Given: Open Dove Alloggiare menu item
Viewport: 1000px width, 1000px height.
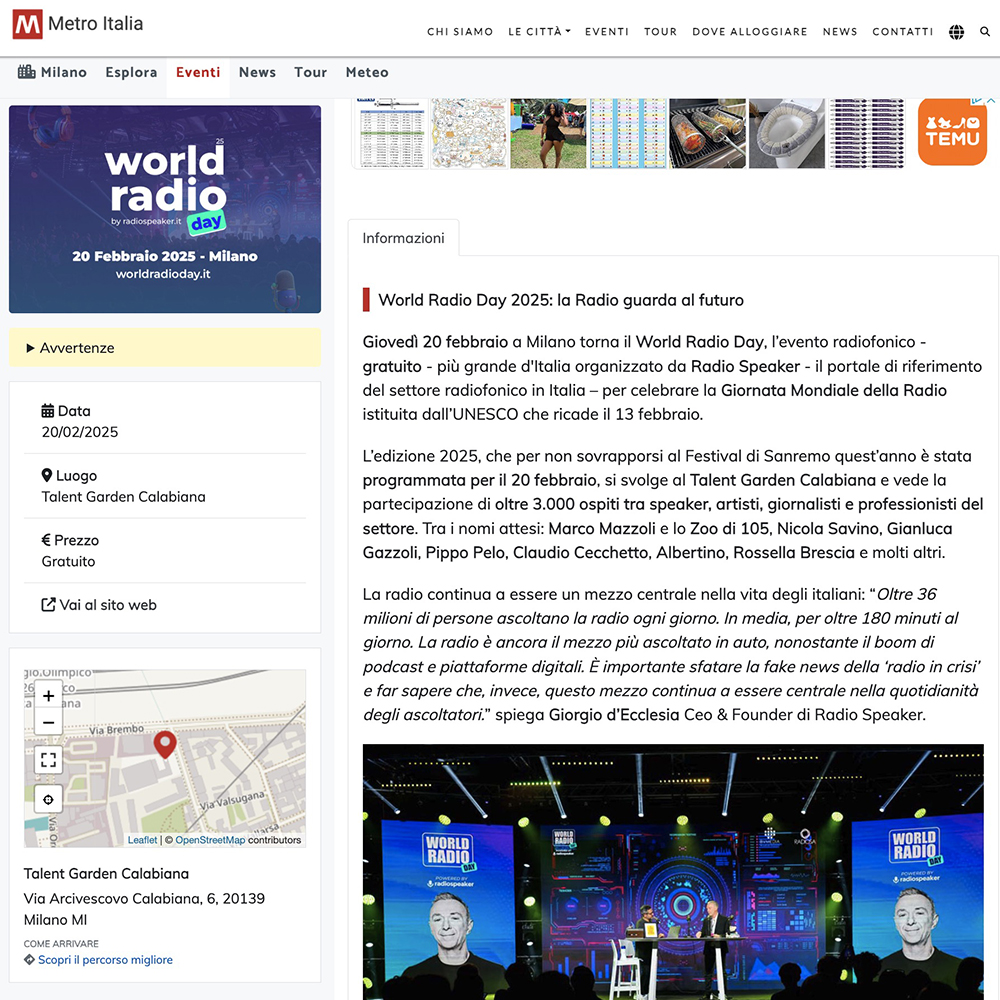Looking at the screenshot, I should [x=749, y=32].
